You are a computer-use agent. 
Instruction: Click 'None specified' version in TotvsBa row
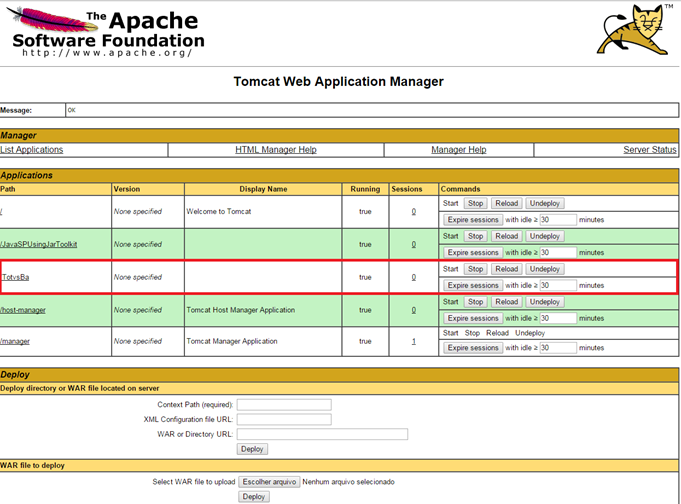[138, 277]
